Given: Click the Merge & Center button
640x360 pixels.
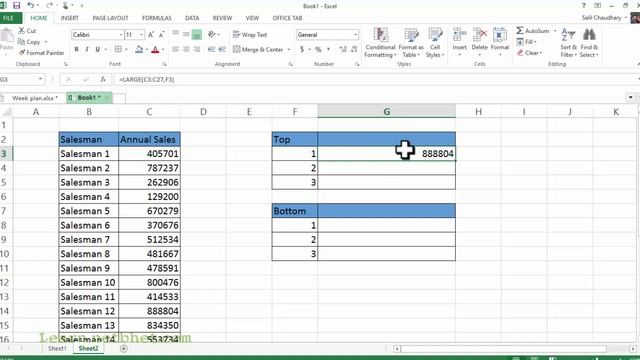Looking at the screenshot, I should 258,49.
